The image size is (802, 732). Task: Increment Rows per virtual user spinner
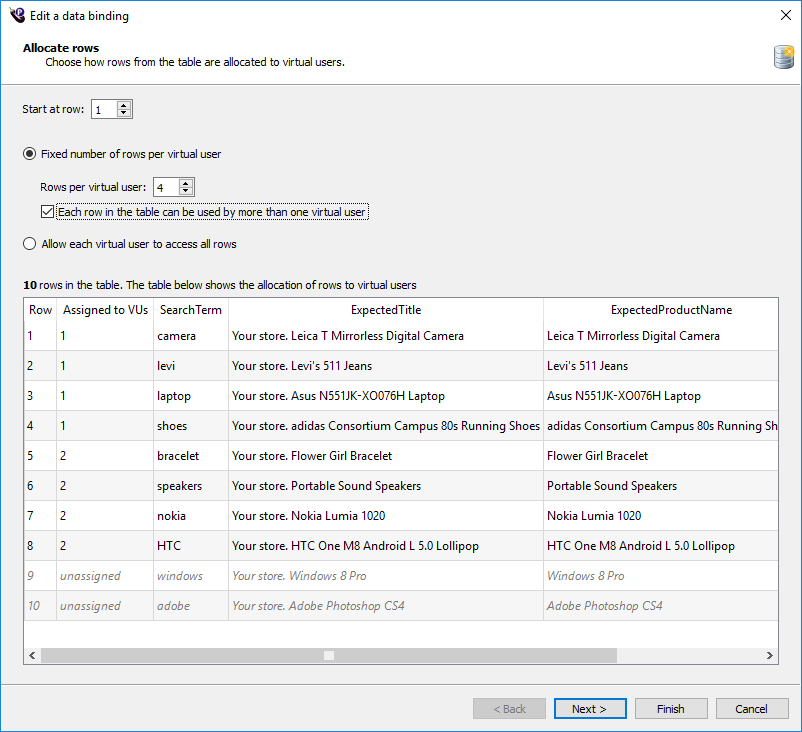(x=186, y=183)
